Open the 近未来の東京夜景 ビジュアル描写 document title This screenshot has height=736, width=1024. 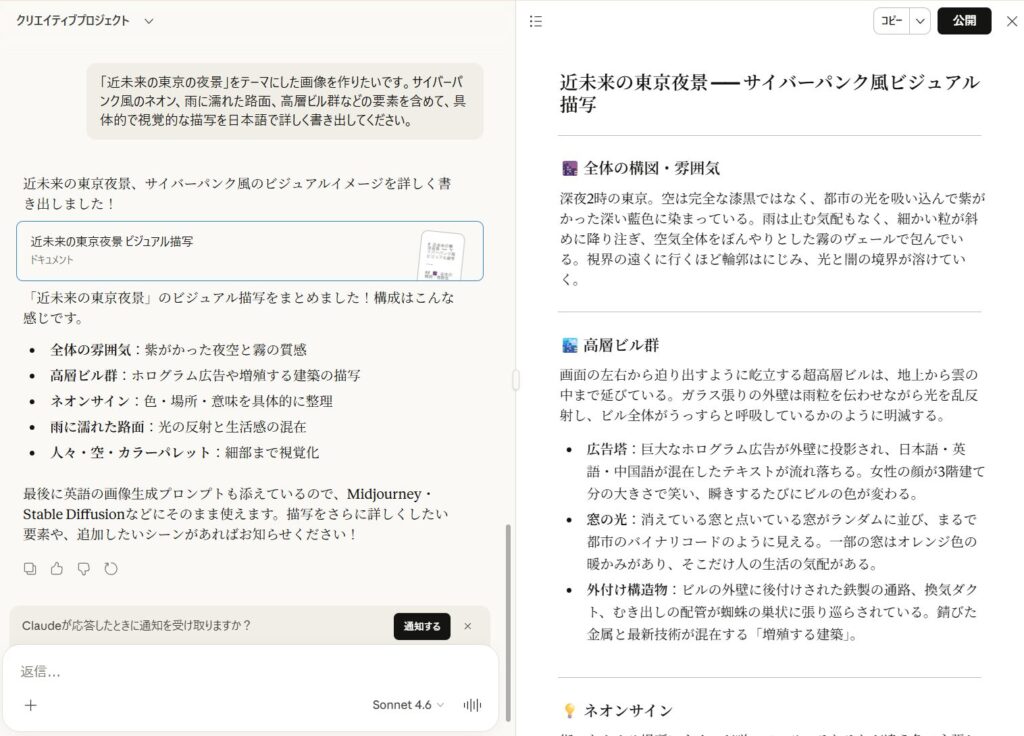coord(112,242)
